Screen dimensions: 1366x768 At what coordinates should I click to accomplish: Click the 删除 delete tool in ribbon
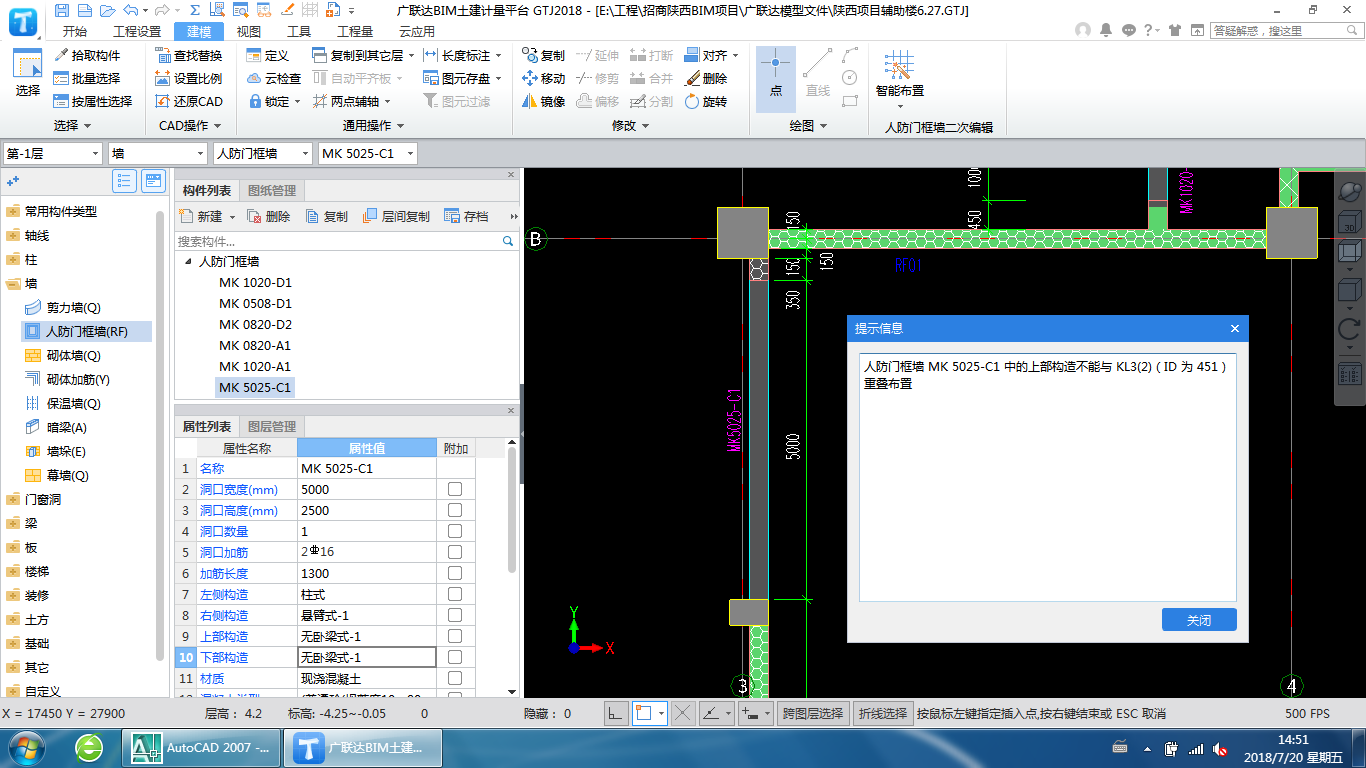pos(706,78)
